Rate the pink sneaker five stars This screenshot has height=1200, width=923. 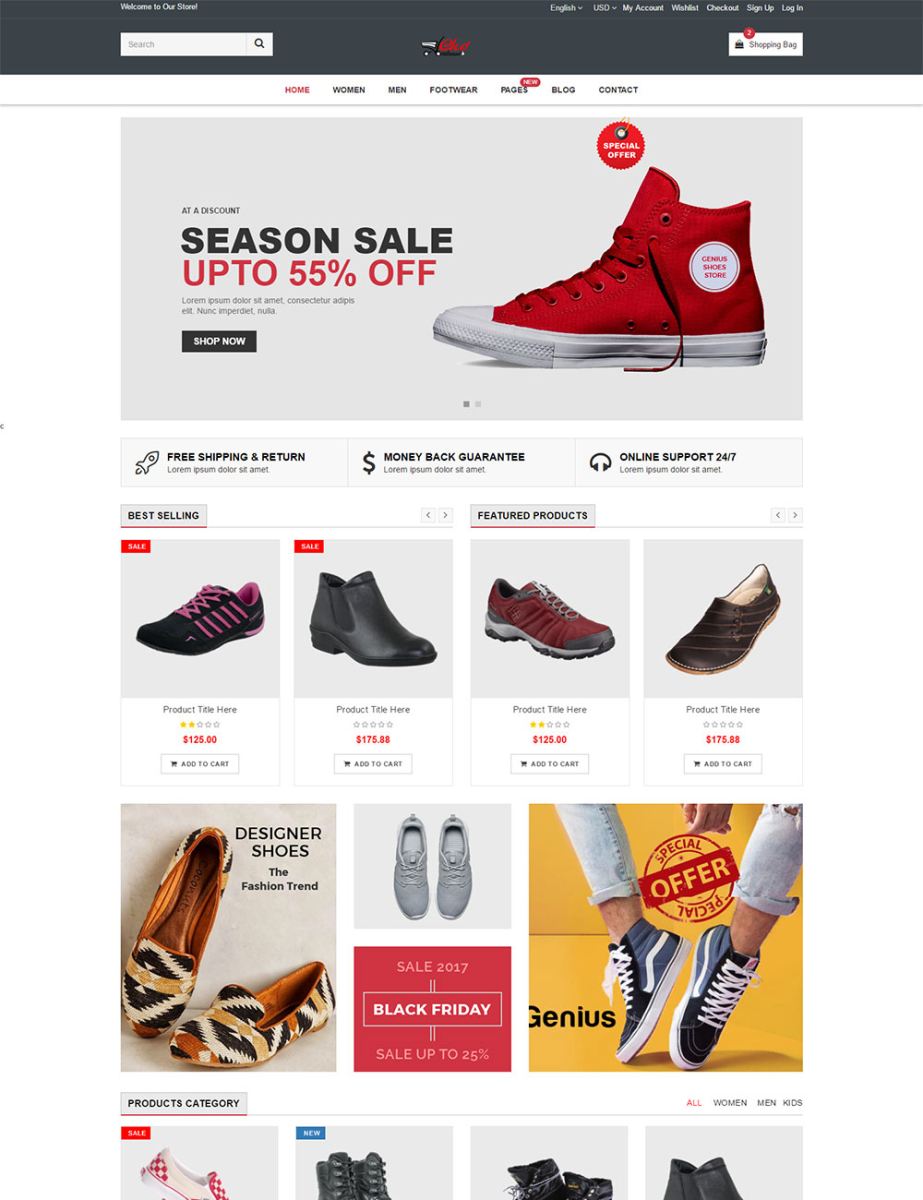click(x=217, y=724)
